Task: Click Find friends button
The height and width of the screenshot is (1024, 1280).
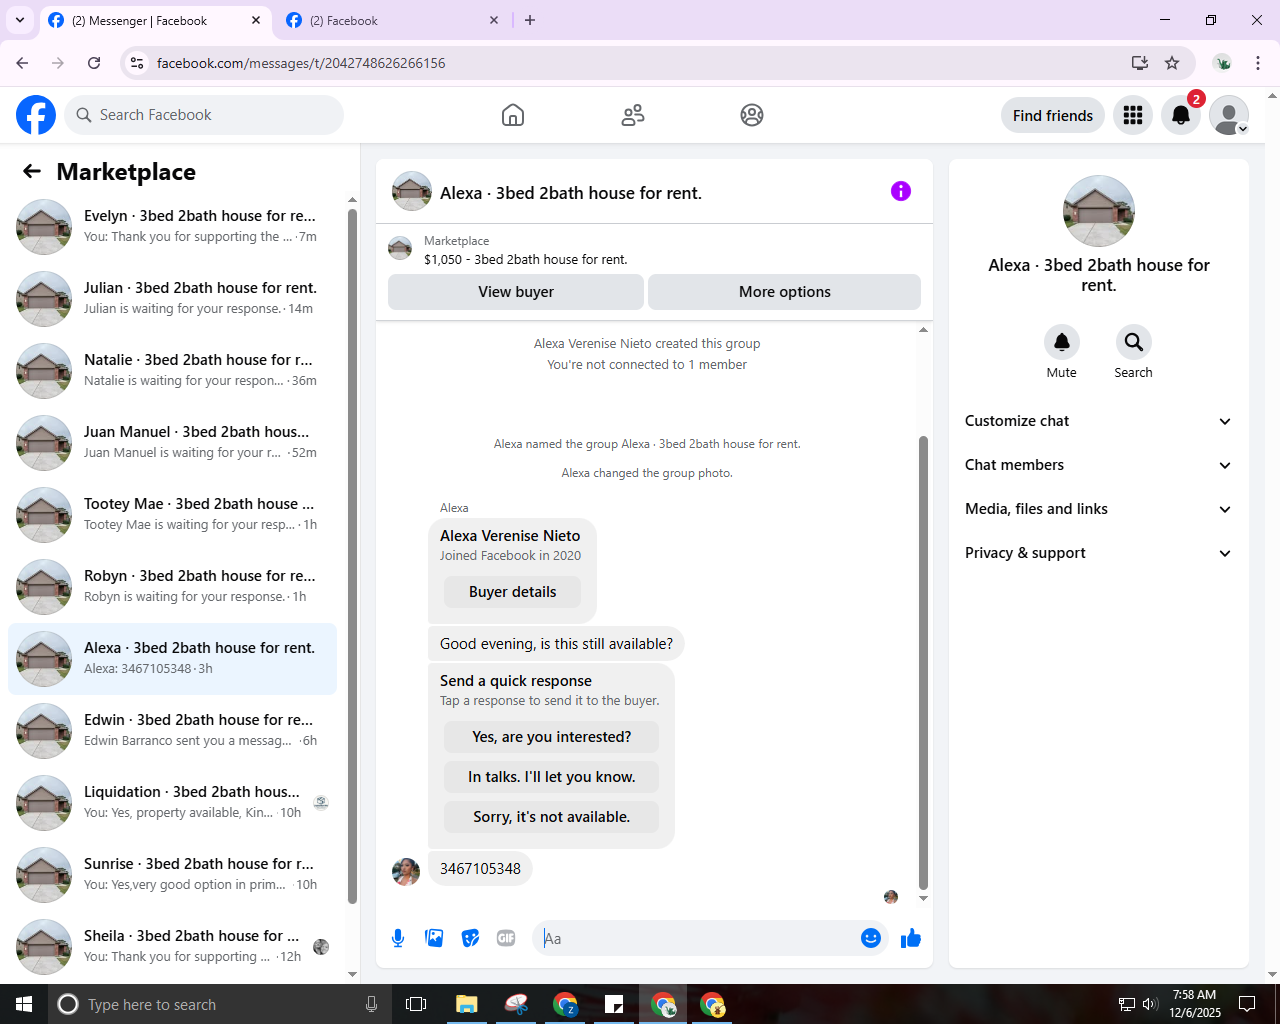Action: (x=1053, y=115)
